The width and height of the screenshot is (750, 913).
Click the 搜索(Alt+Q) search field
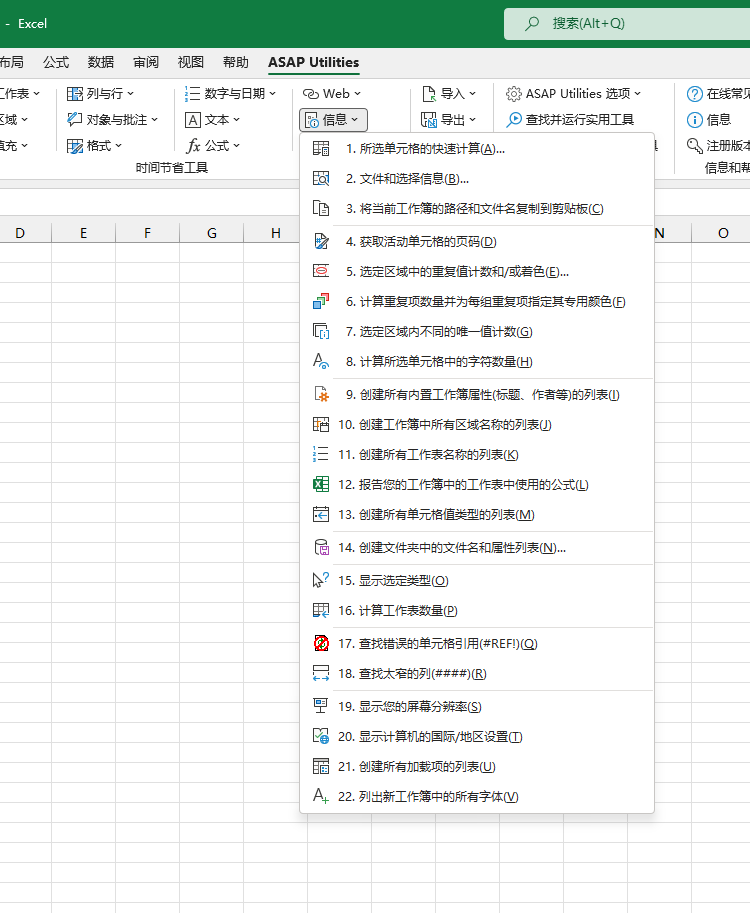point(627,24)
